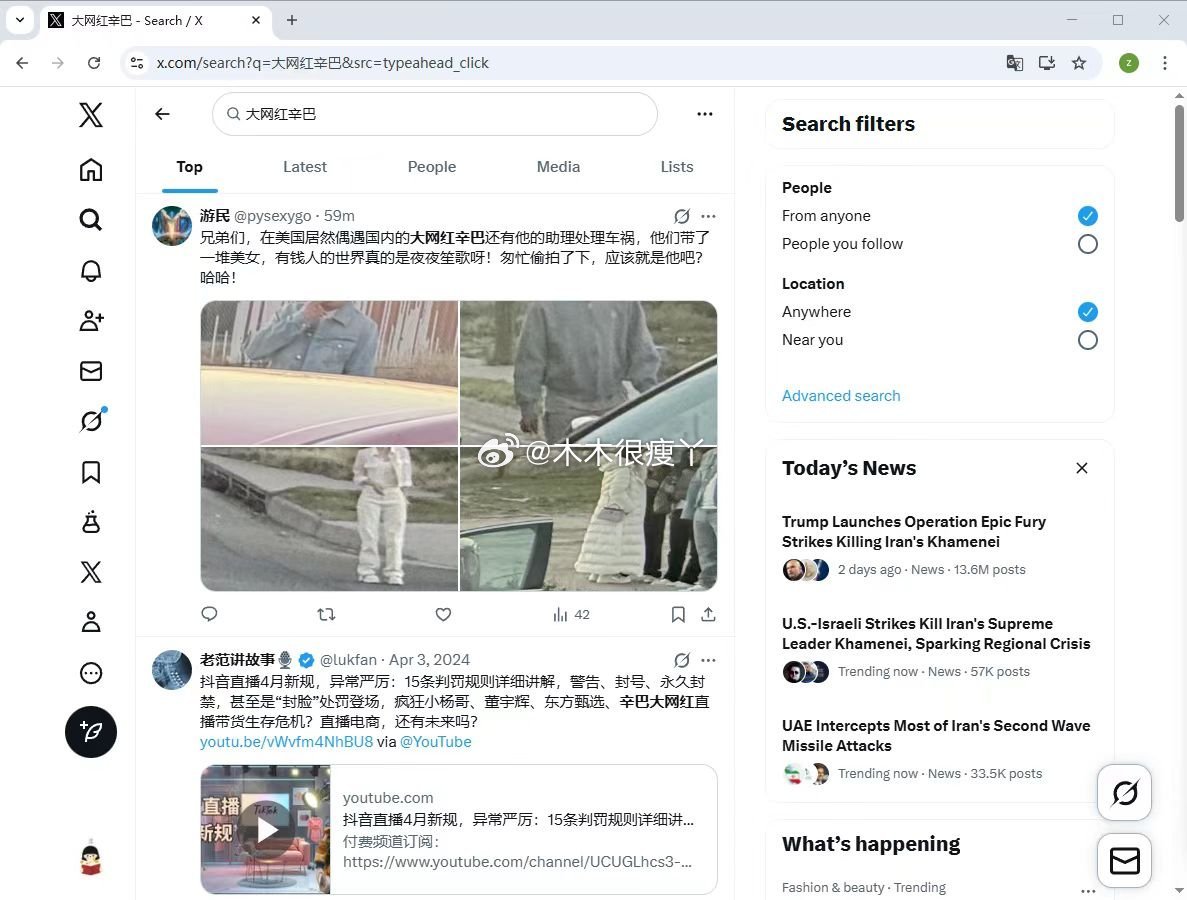
Task: Repost 游民 post
Action: click(x=326, y=614)
